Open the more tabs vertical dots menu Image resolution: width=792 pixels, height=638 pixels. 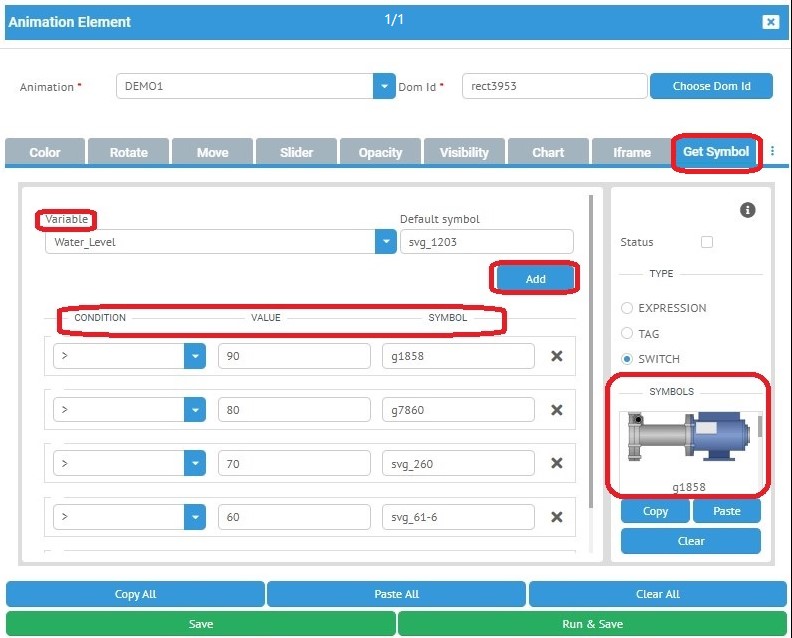pos(772,152)
